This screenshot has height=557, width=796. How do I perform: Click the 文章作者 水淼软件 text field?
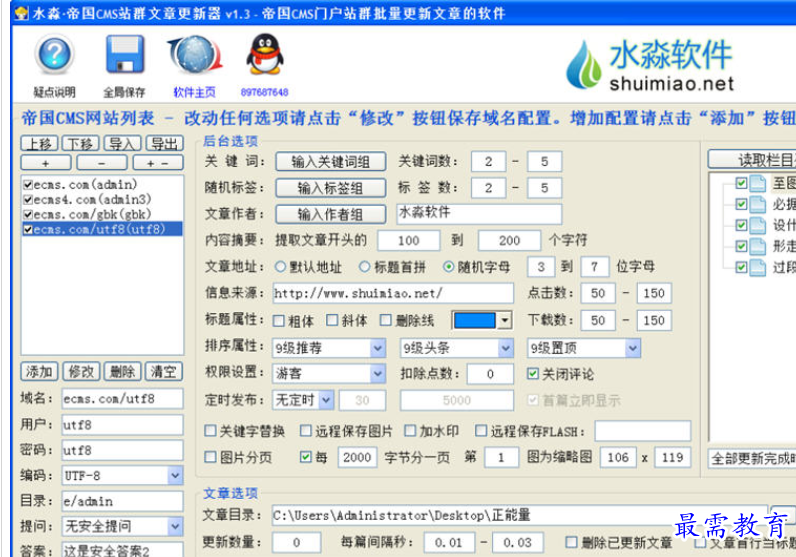tap(479, 214)
